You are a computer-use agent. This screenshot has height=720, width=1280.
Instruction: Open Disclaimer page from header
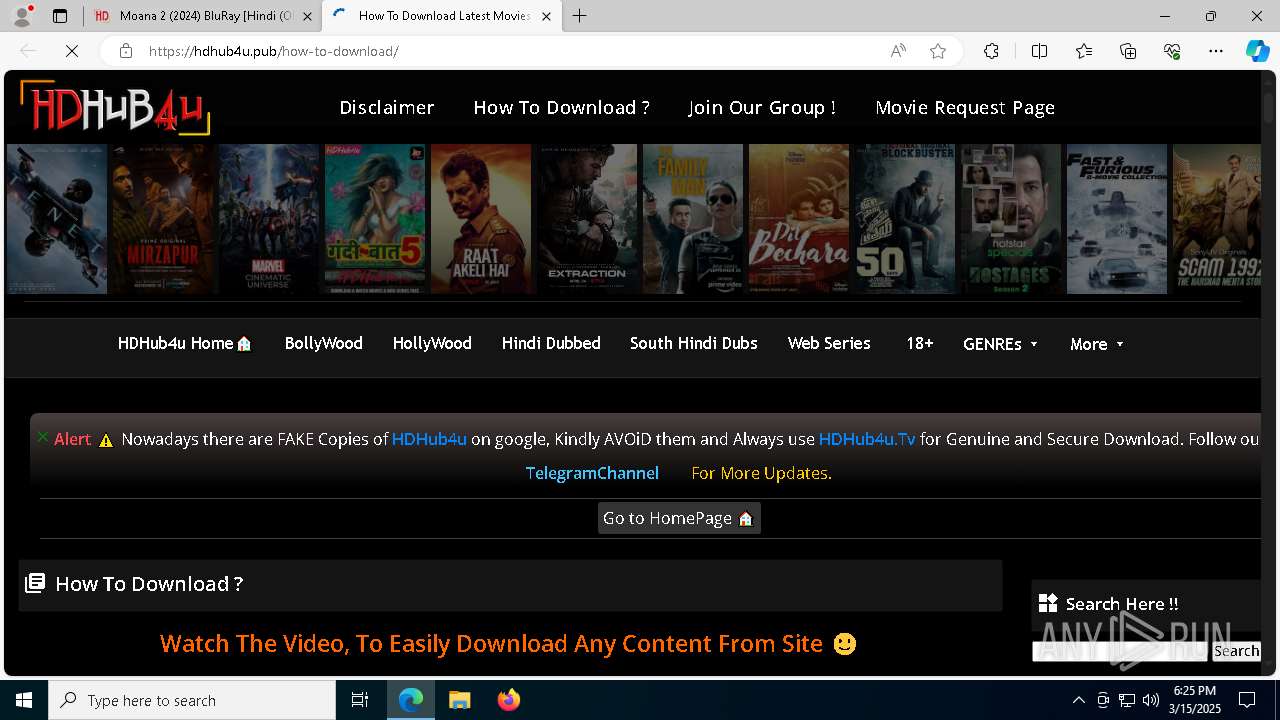click(387, 107)
